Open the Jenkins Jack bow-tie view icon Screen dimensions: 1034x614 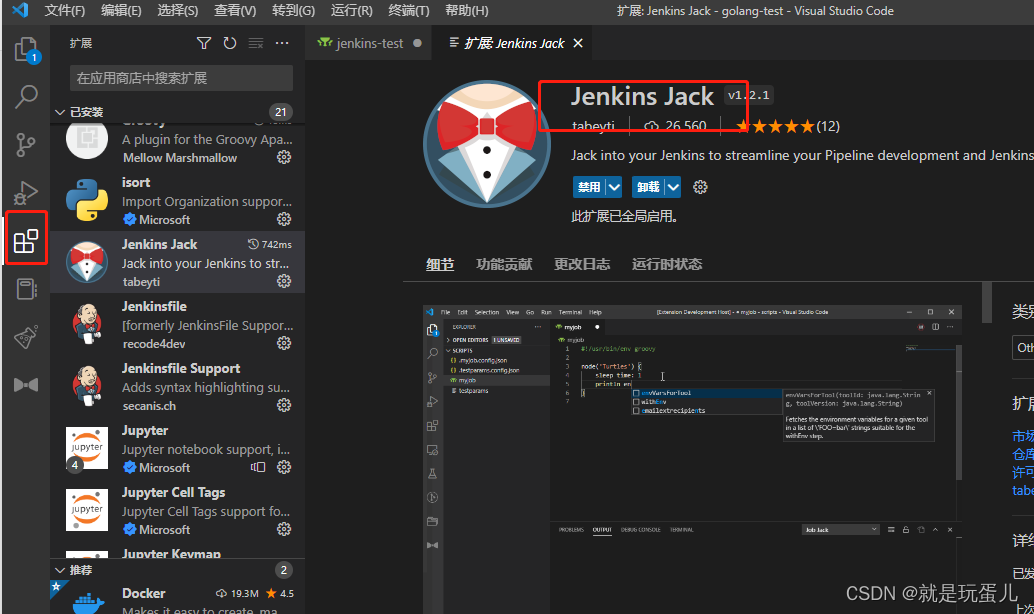tap(26, 384)
